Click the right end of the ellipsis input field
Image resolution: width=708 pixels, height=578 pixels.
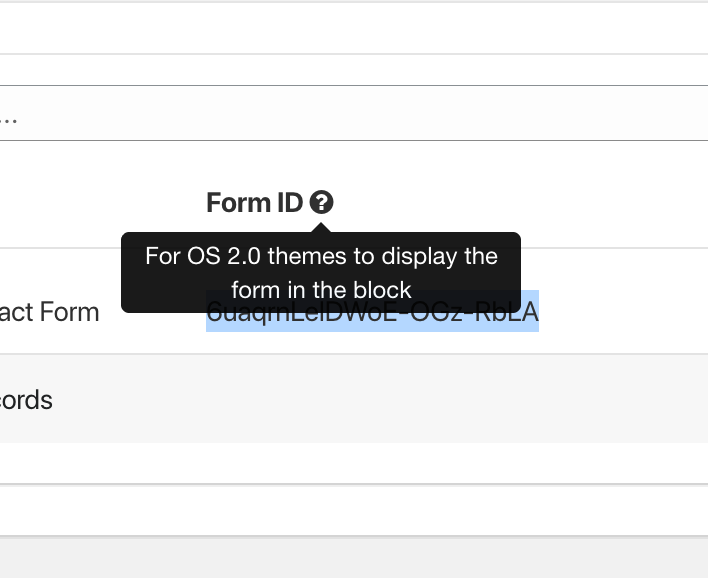[x=680, y=113]
